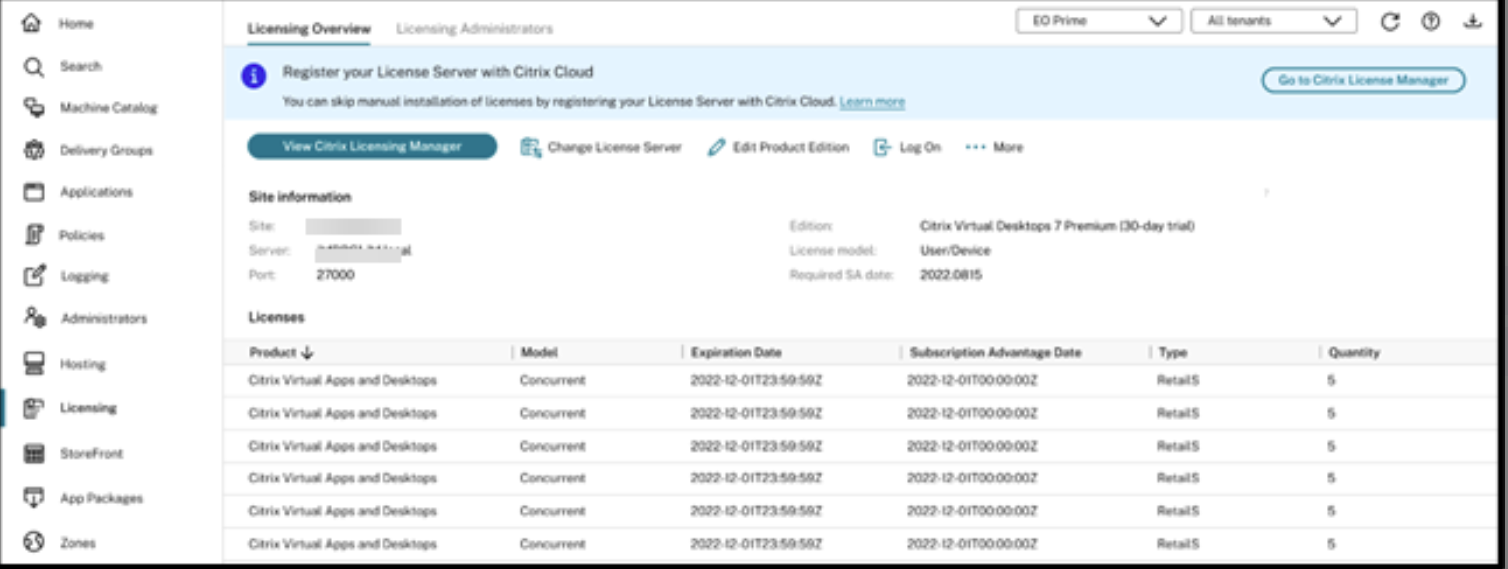Switch to Licensing Administrators tab
Image resolution: width=1508 pixels, height=569 pixels.
474,29
